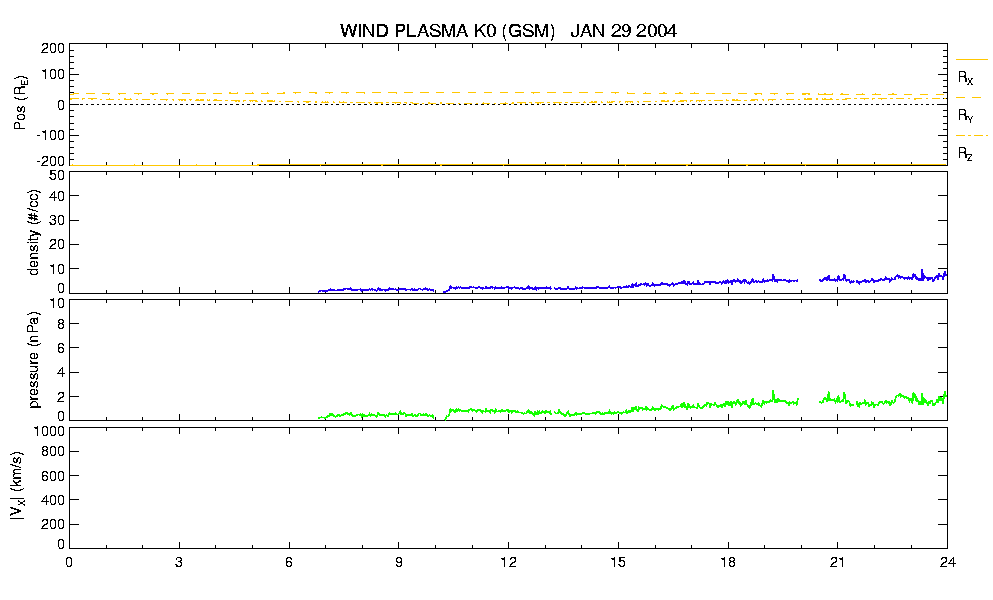993x600 pixels.
Task: Click the x-axis tick label "6"
Action: click(x=289, y=562)
